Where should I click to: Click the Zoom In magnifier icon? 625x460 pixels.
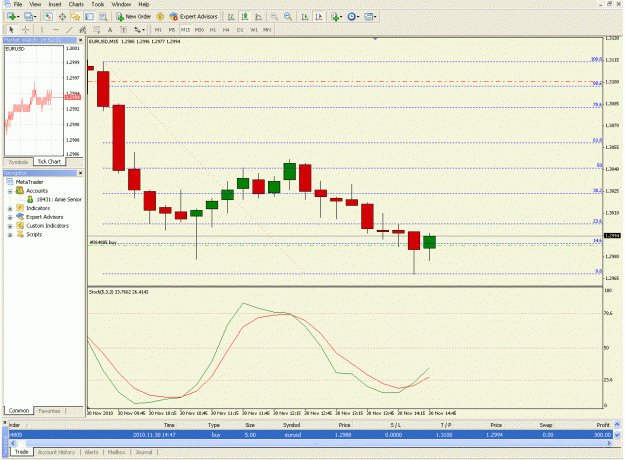[274, 16]
